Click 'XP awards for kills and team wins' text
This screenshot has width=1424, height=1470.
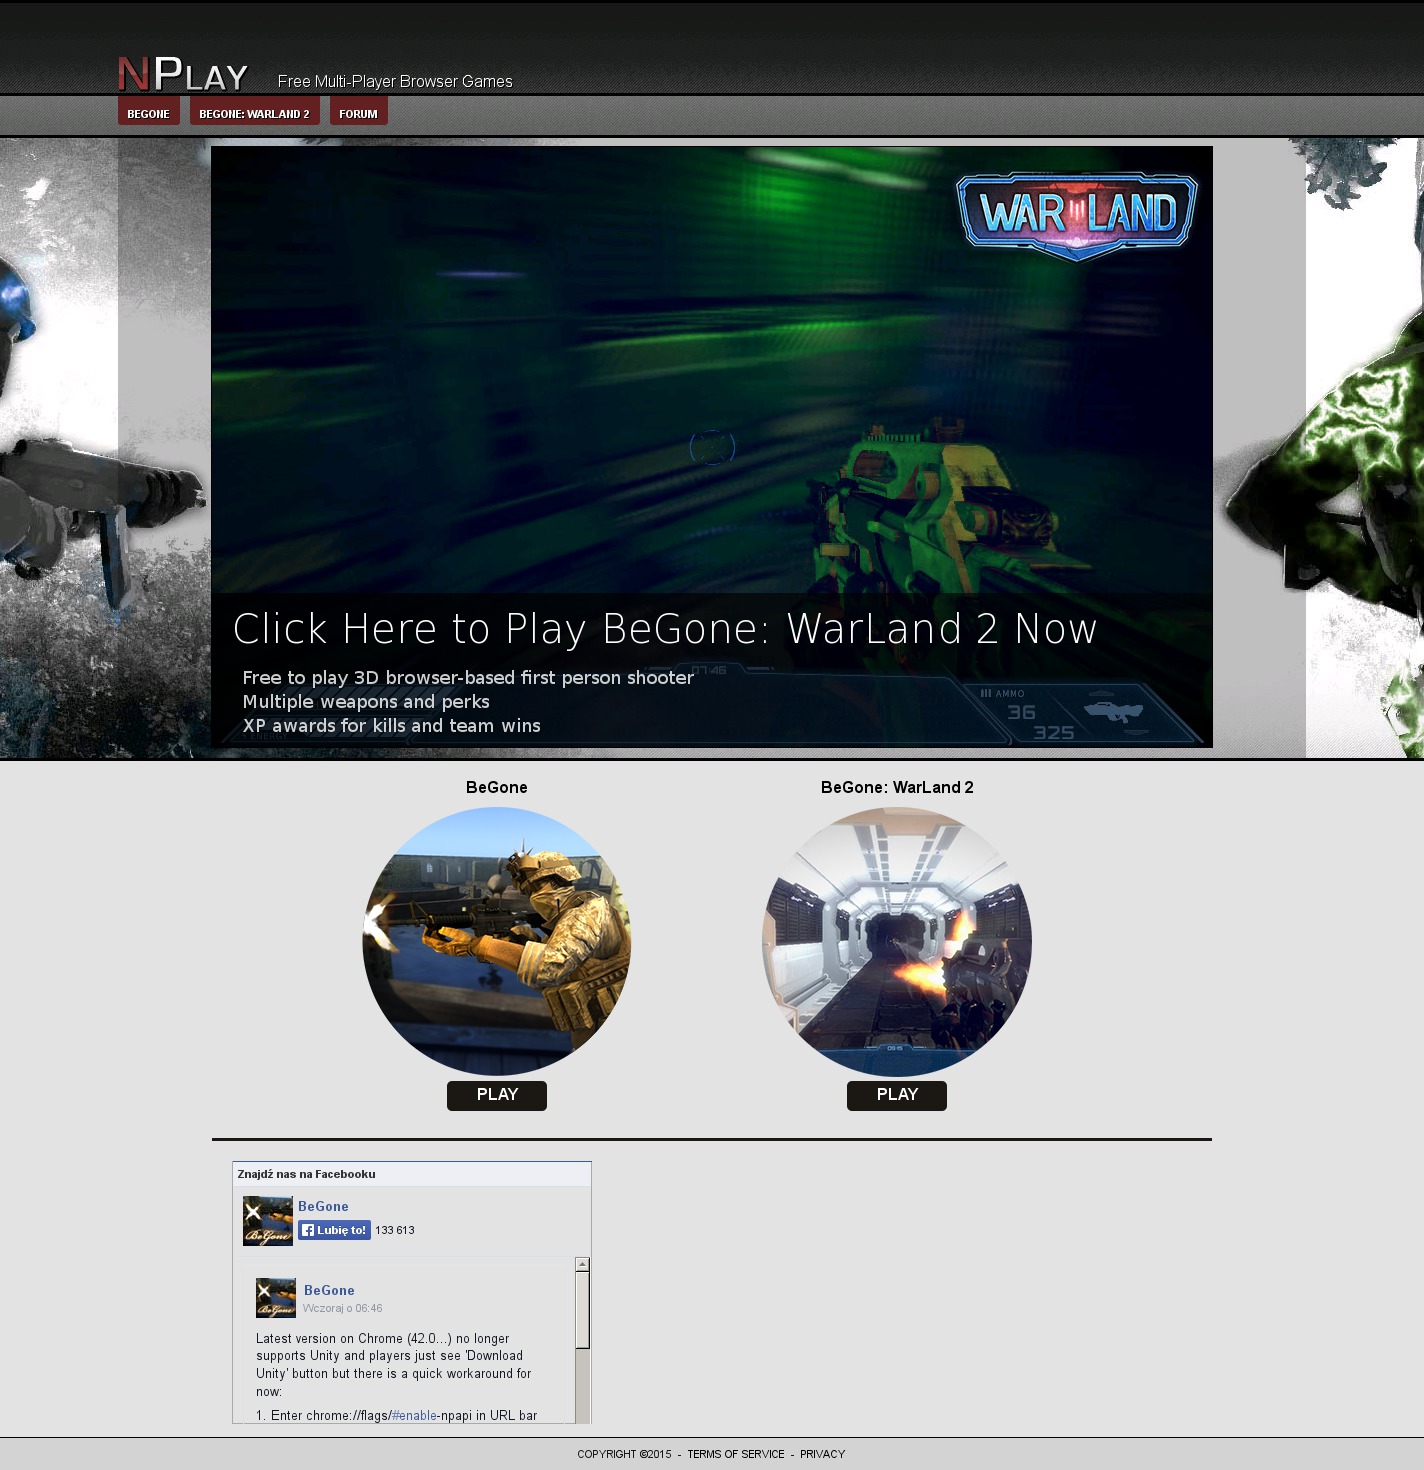391,725
